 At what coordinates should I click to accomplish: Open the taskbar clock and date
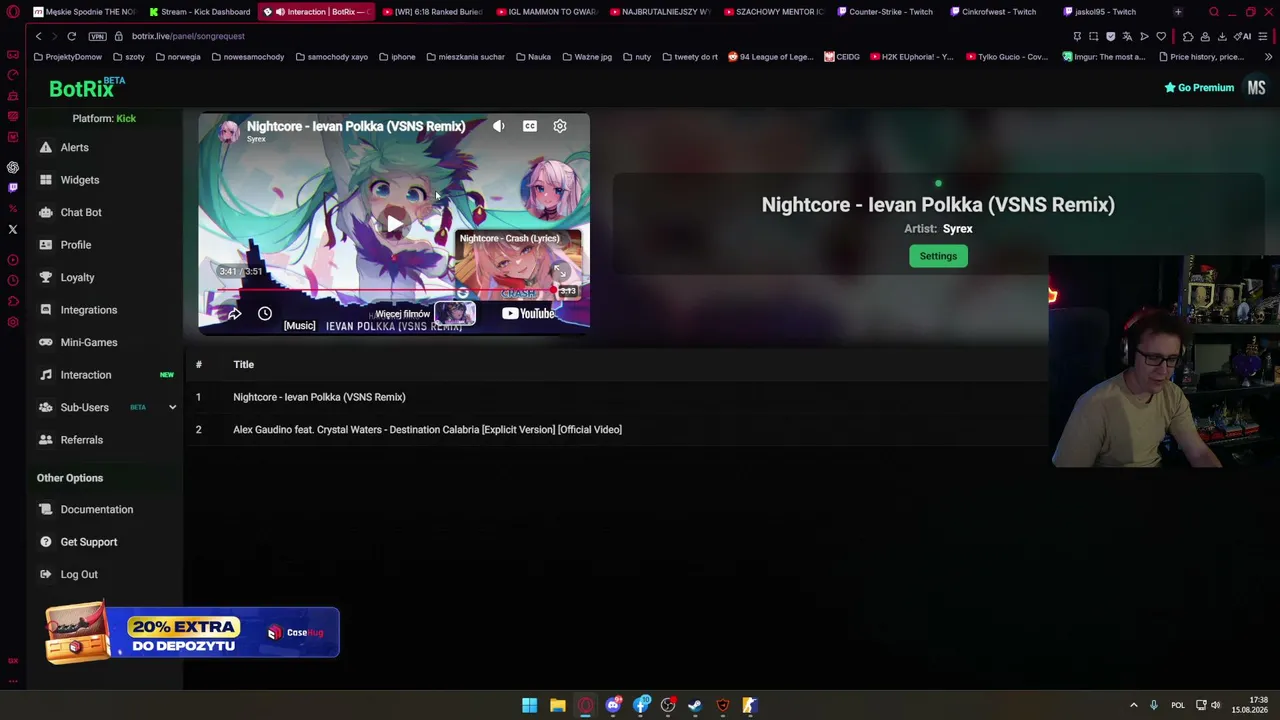[x=1250, y=705]
